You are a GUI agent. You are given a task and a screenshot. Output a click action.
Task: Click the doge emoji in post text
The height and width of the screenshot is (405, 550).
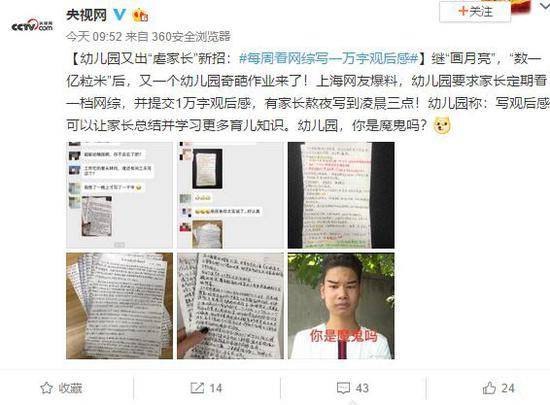coord(442,126)
